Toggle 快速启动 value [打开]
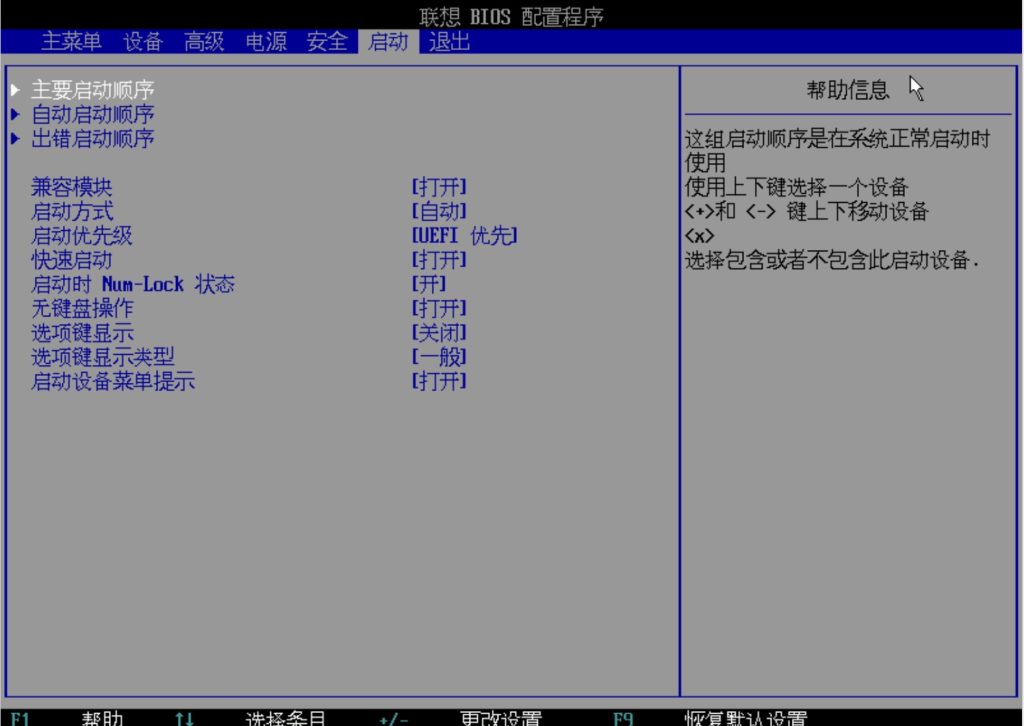 click(439, 260)
